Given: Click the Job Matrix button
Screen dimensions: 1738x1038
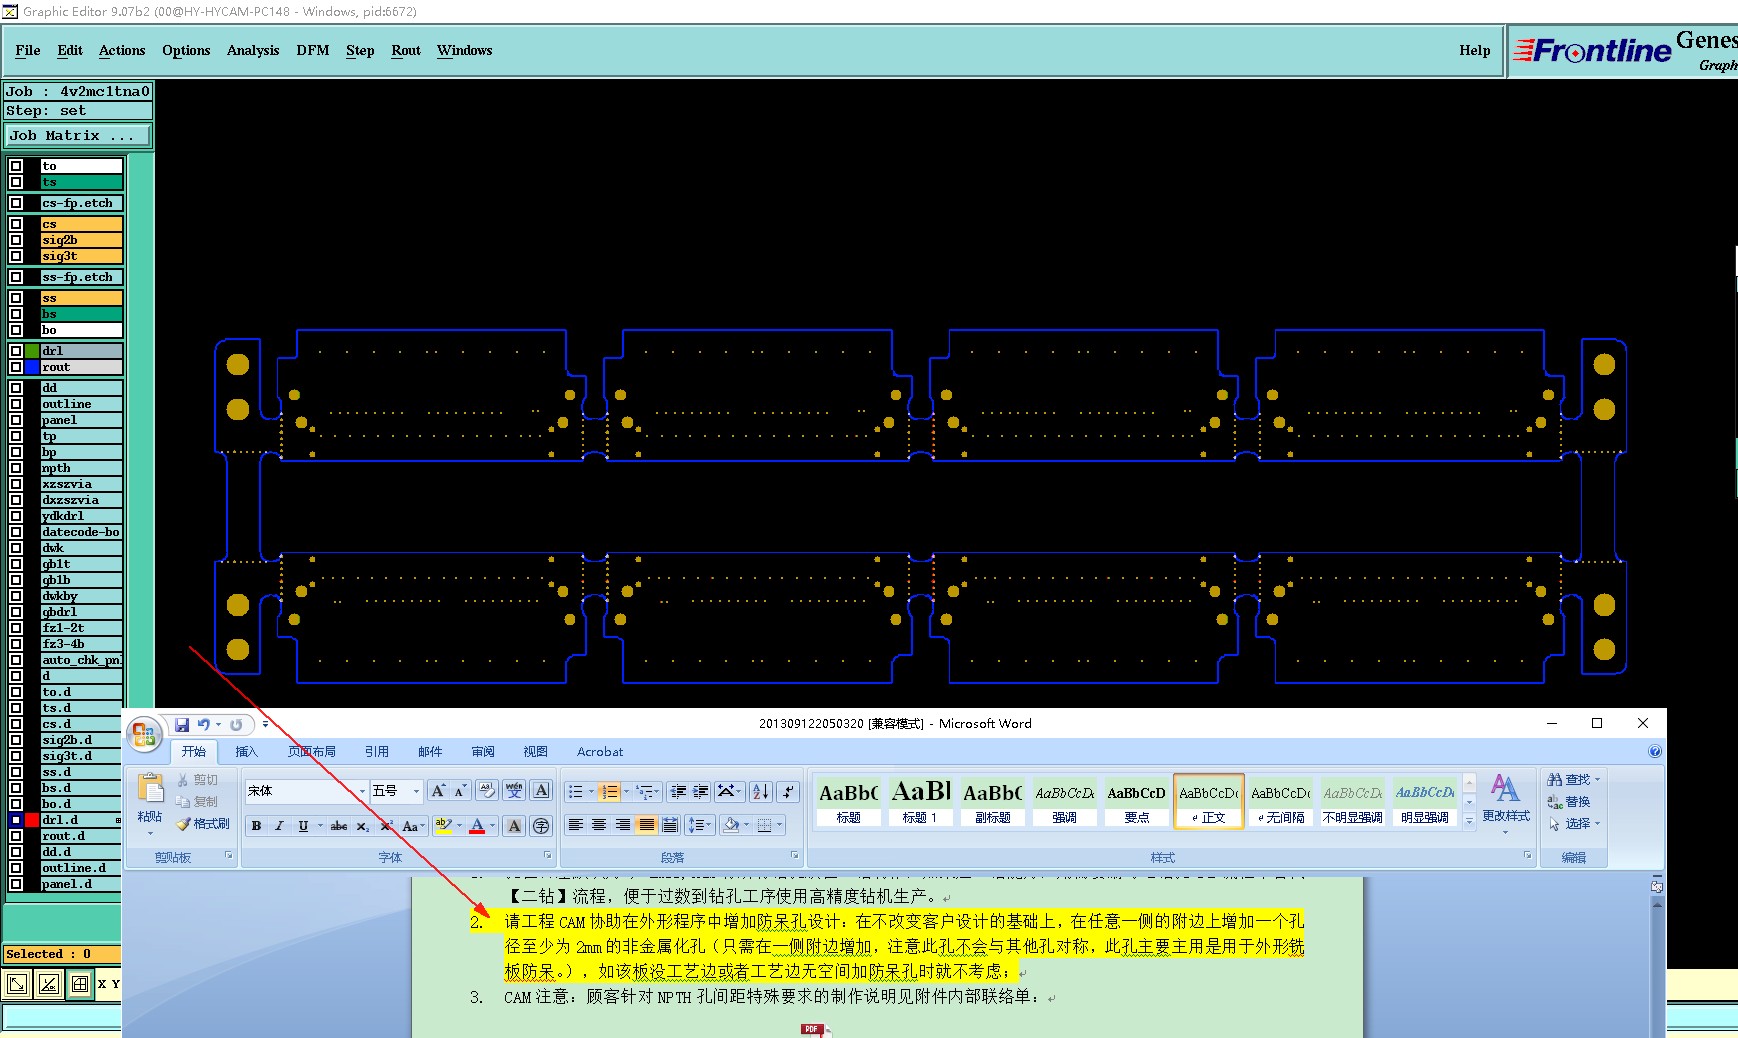Looking at the screenshot, I should coord(78,135).
